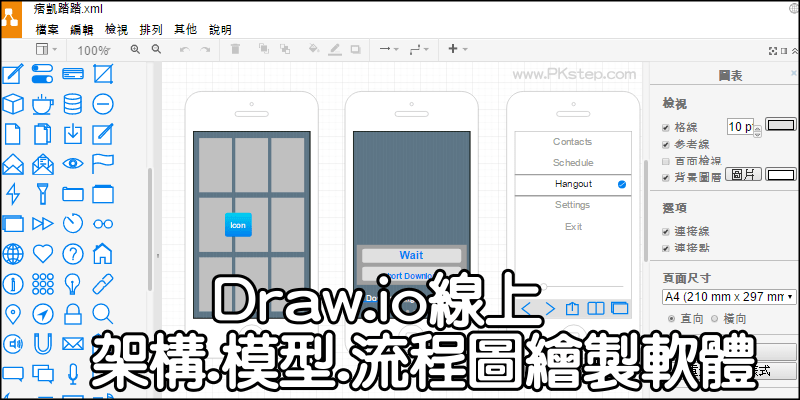Select the home shape icon
Screen dimensions: 800x400
(103, 254)
